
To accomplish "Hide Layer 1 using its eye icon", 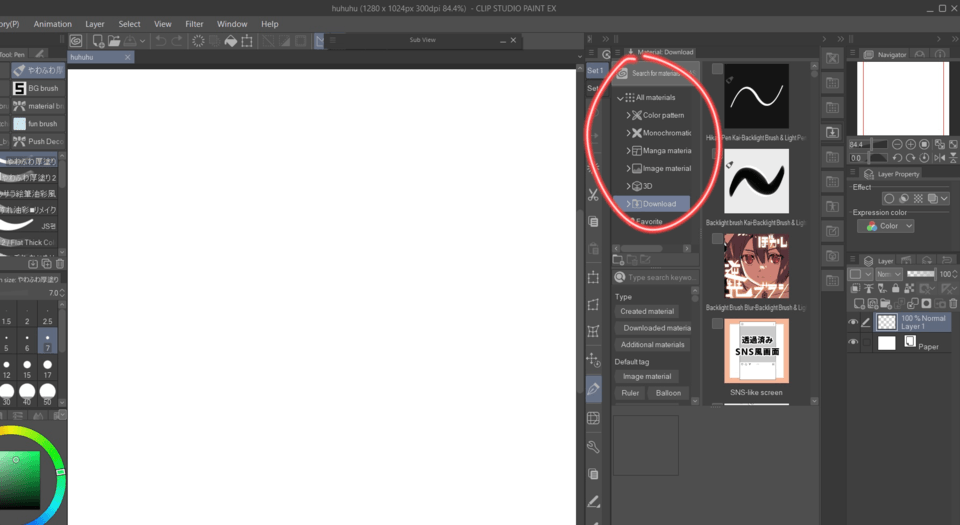I will click(853, 322).
